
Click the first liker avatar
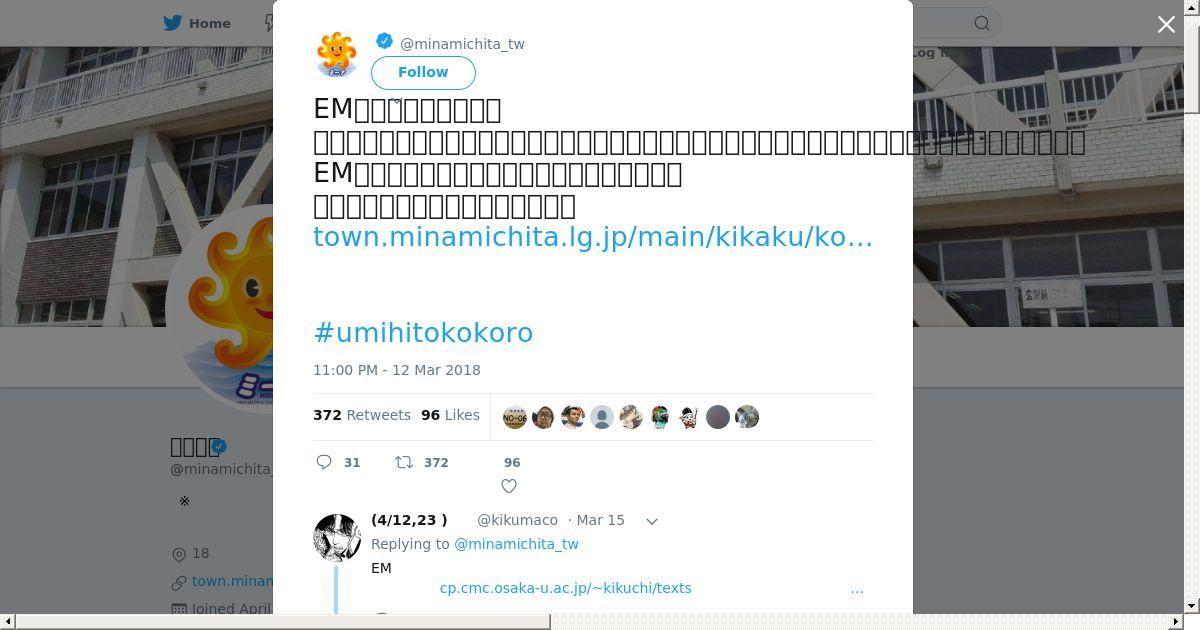pyautogui.click(x=515, y=417)
